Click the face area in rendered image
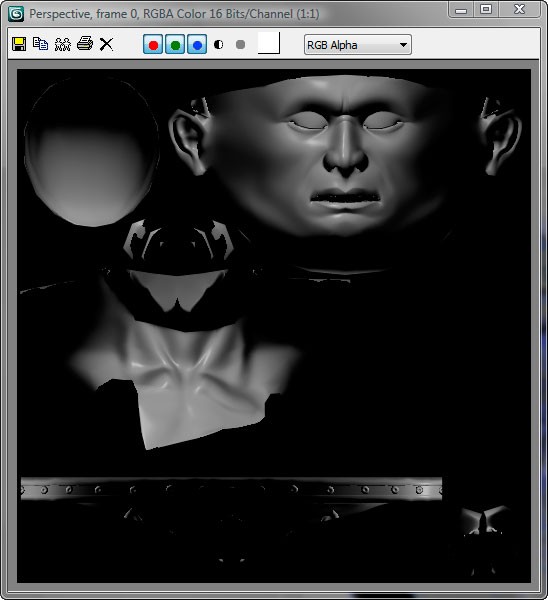548x600 pixels. pos(337,157)
